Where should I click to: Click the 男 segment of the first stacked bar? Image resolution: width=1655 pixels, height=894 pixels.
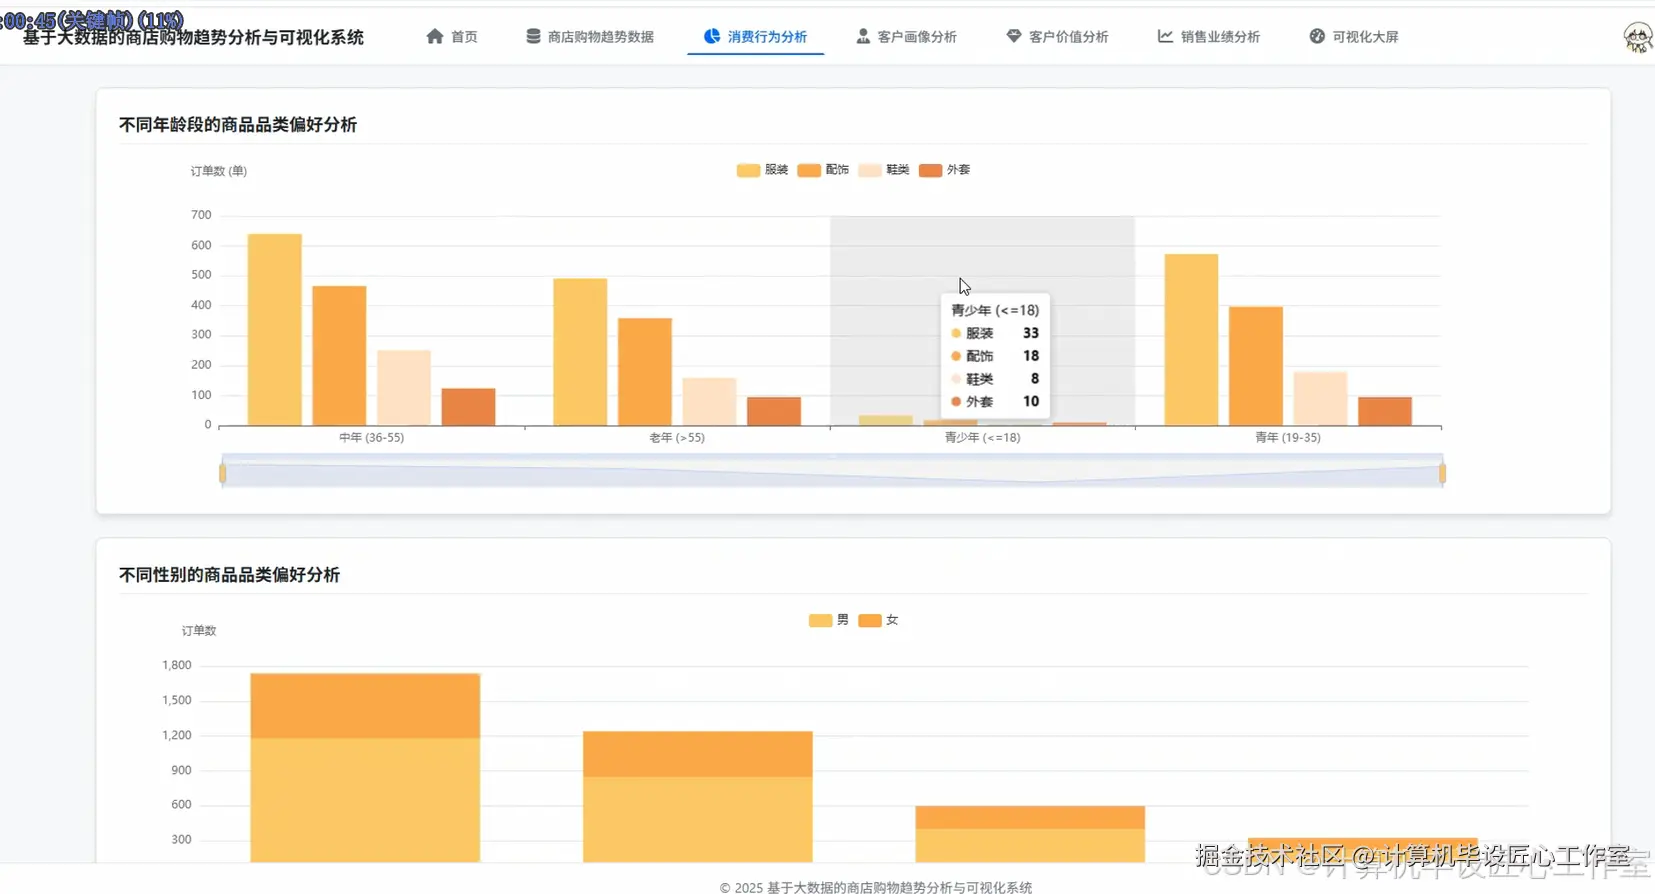click(365, 800)
